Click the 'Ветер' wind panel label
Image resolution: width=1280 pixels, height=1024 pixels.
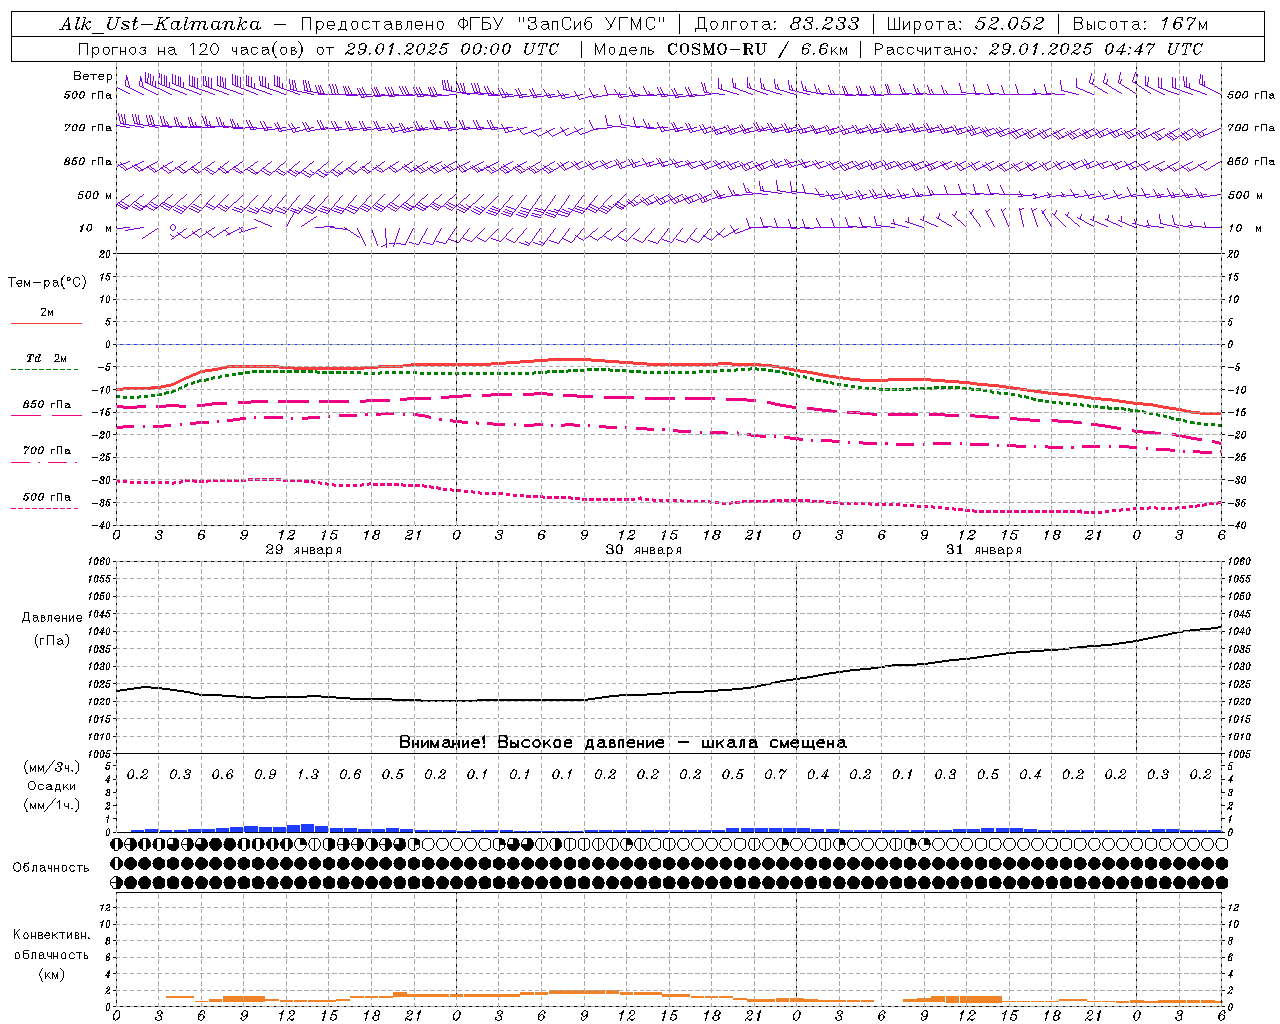click(x=93, y=76)
